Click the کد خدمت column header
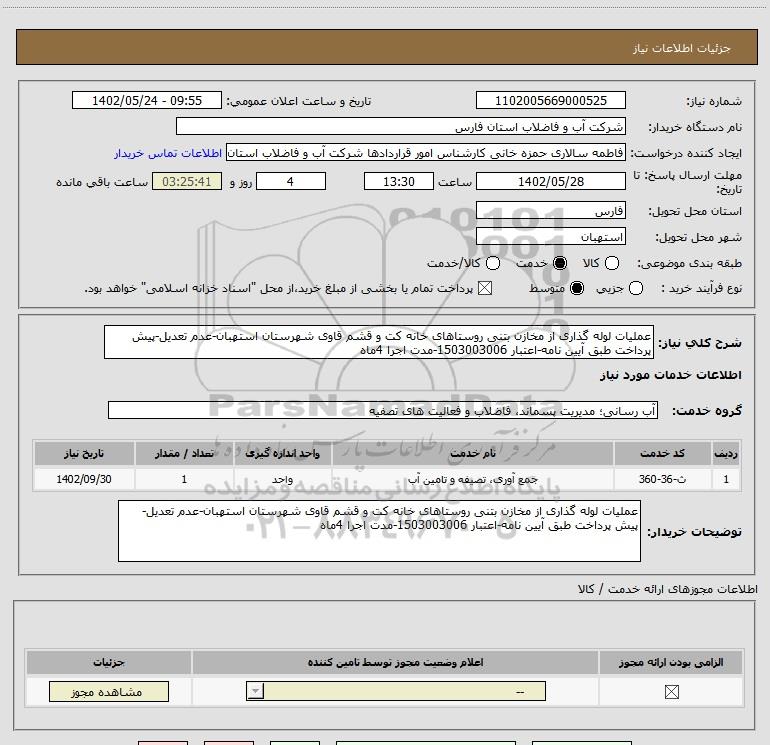The height and width of the screenshot is (745, 770). click(662, 453)
